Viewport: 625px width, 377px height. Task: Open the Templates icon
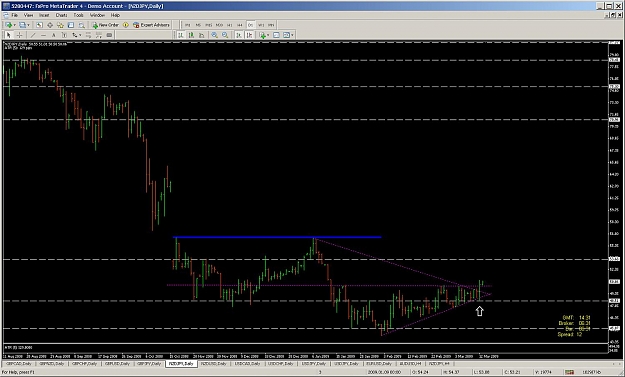click(x=286, y=35)
